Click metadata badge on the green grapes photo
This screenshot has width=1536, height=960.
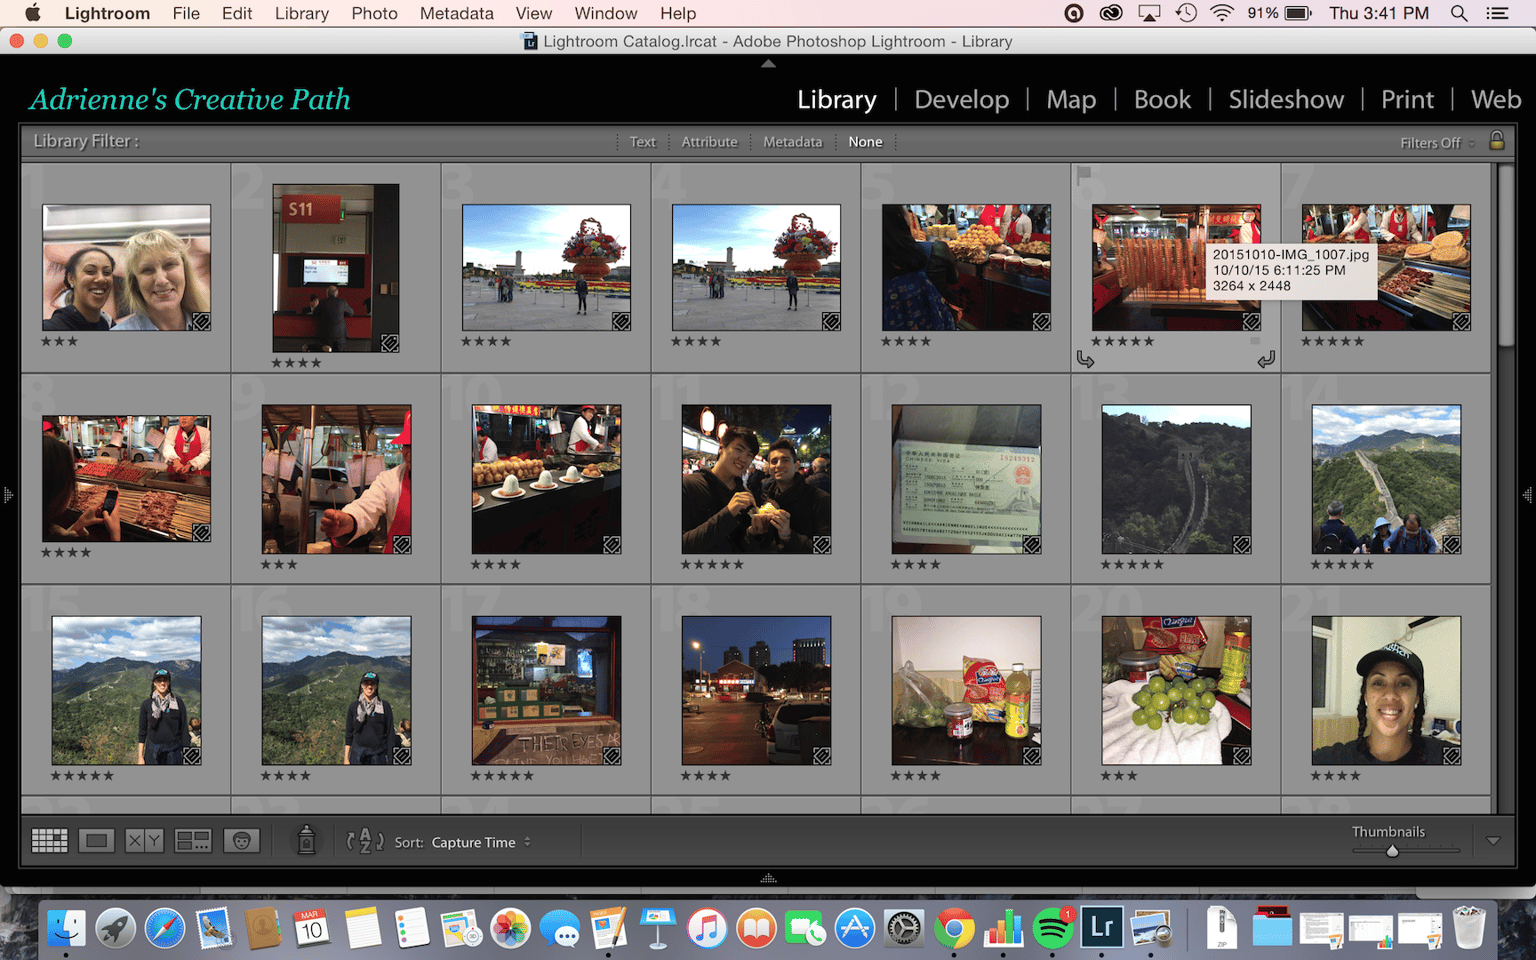click(1241, 756)
